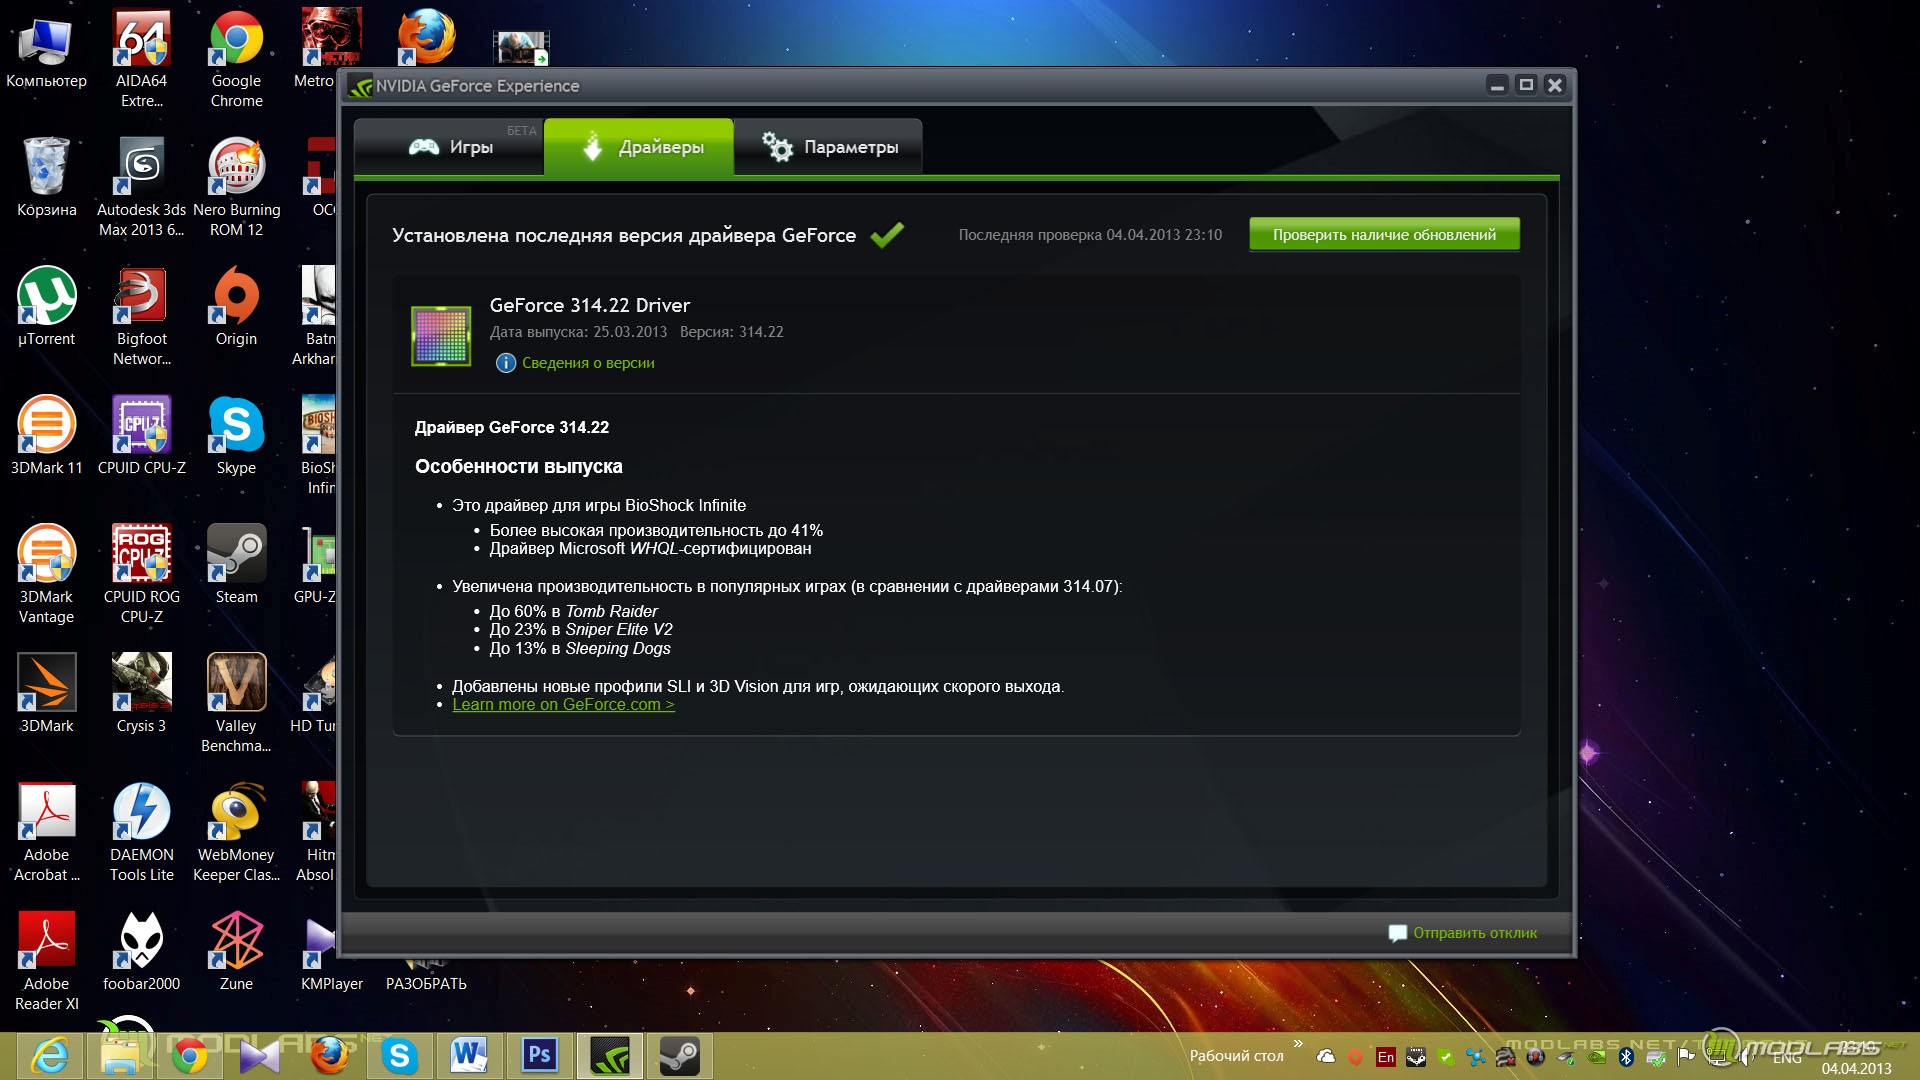This screenshot has height=1080, width=1920.
Task: Open CPUID ROG CPU-Z shortcut
Action: click(x=141, y=574)
